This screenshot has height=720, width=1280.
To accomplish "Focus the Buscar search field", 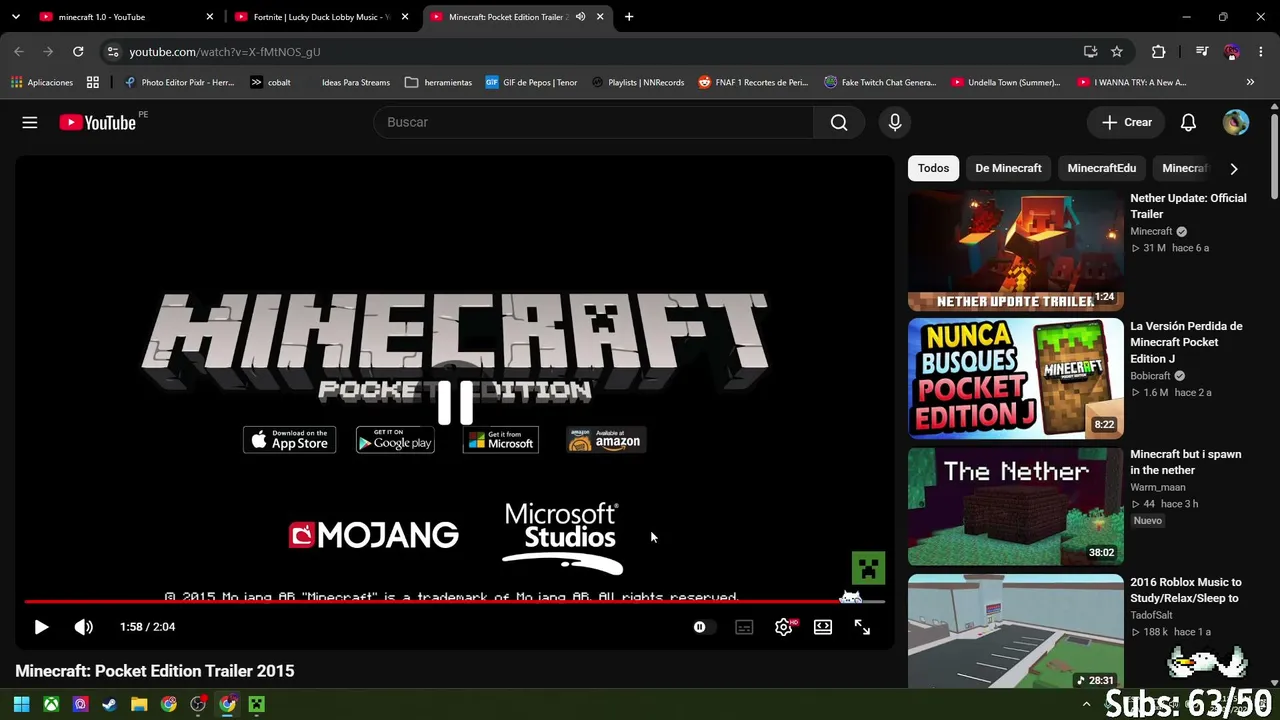I will coord(594,122).
